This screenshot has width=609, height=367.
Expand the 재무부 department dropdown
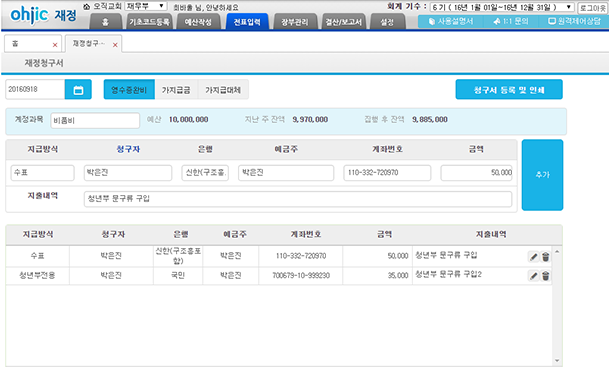(x=146, y=6)
